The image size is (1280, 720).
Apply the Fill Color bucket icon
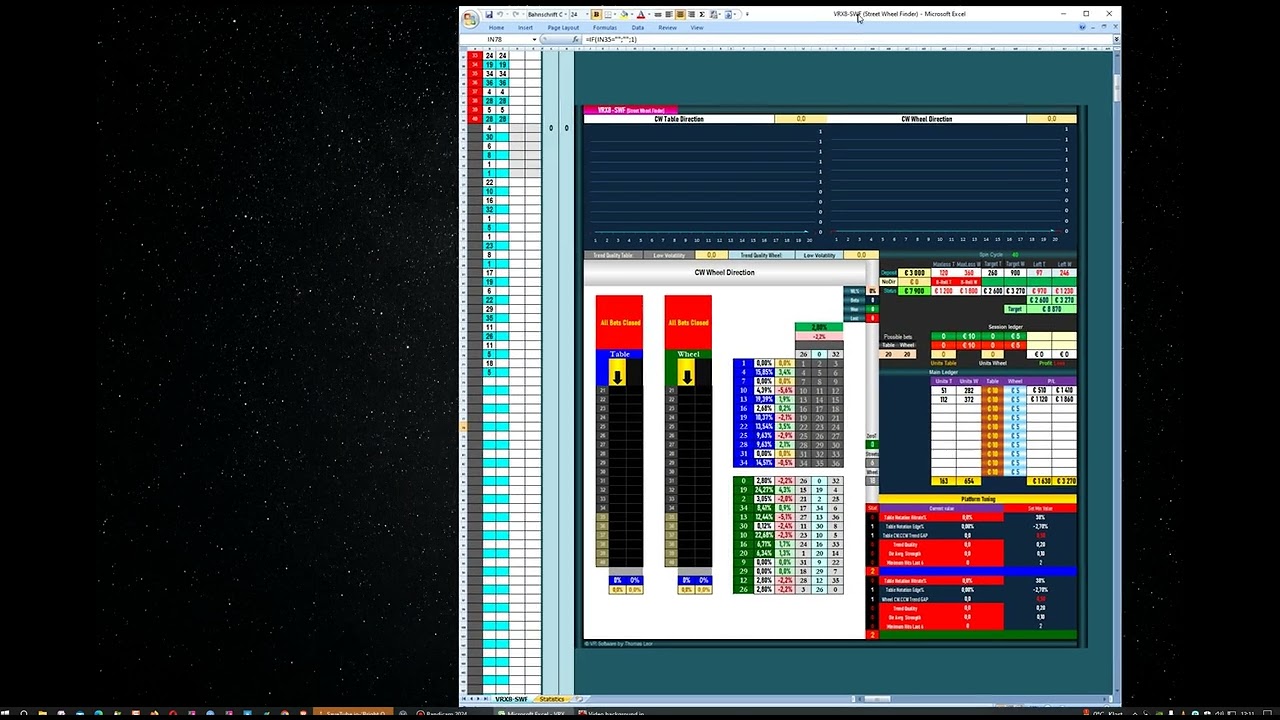(624, 14)
